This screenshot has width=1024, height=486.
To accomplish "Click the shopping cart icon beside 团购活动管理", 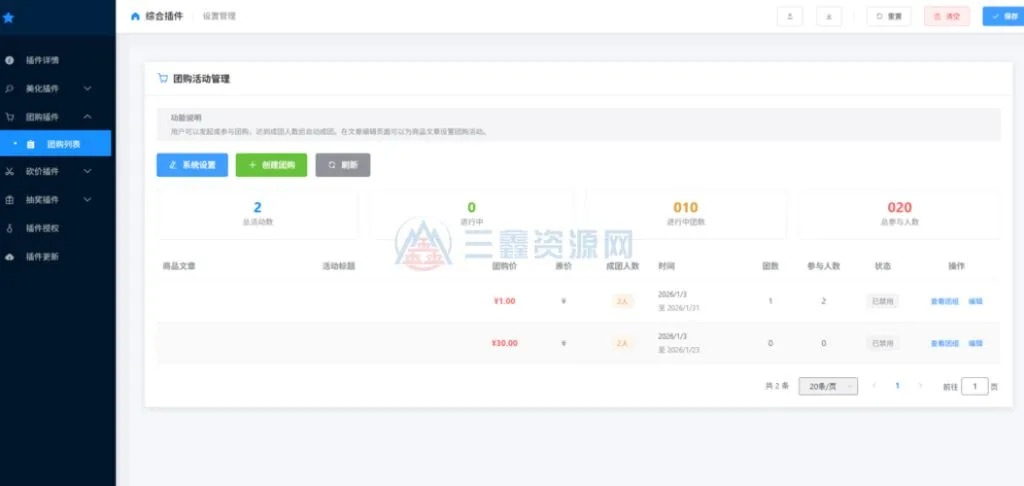I will coord(163,78).
